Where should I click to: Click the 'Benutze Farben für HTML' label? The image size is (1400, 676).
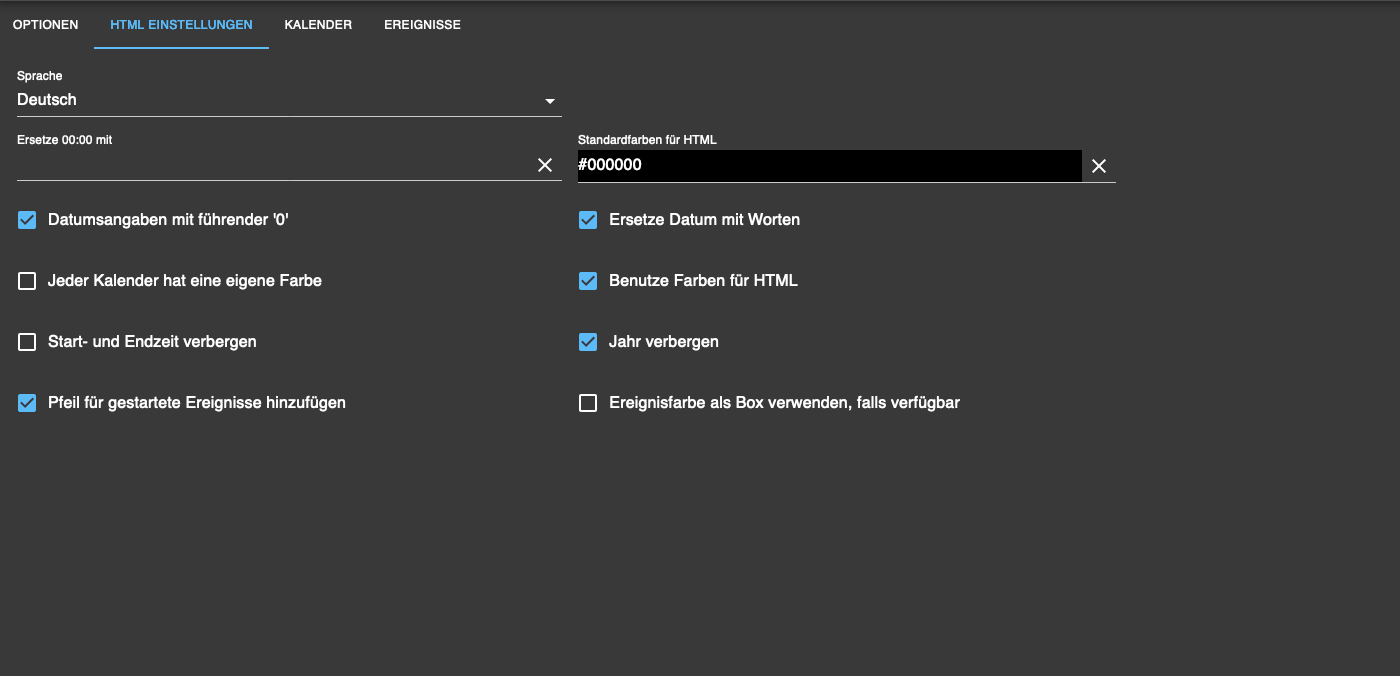click(x=703, y=281)
